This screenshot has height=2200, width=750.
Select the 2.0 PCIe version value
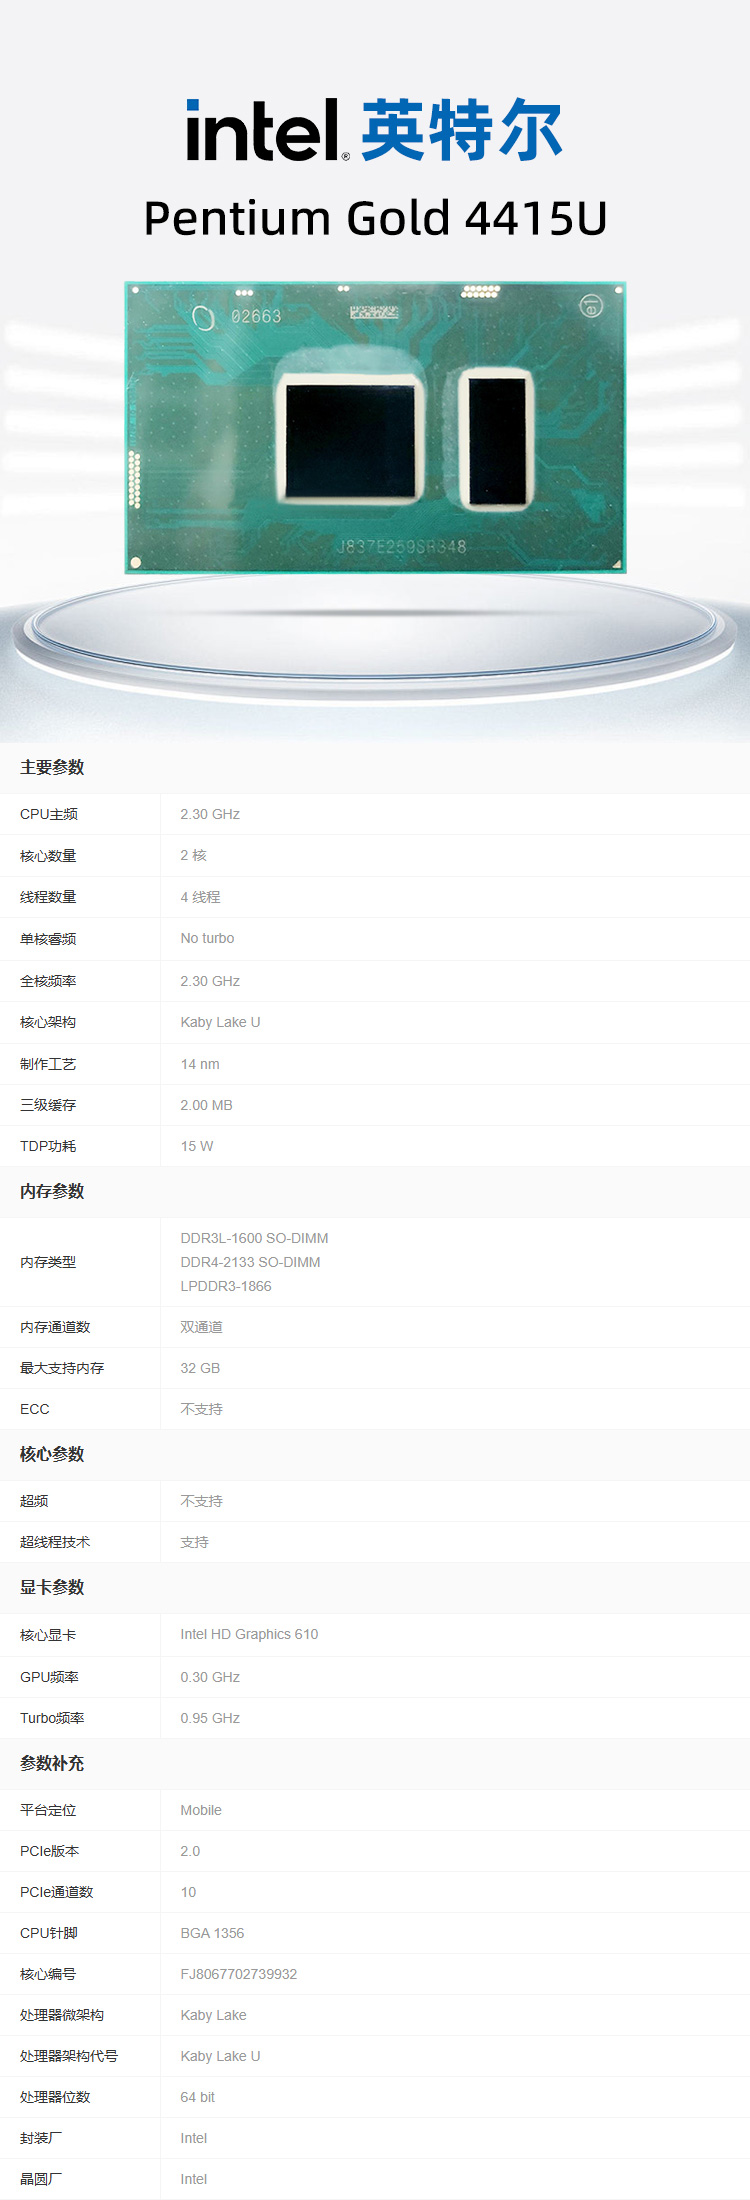point(190,1851)
